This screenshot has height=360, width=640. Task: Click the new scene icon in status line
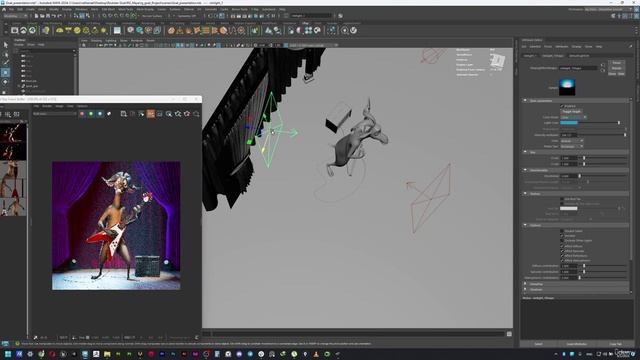[36, 16]
